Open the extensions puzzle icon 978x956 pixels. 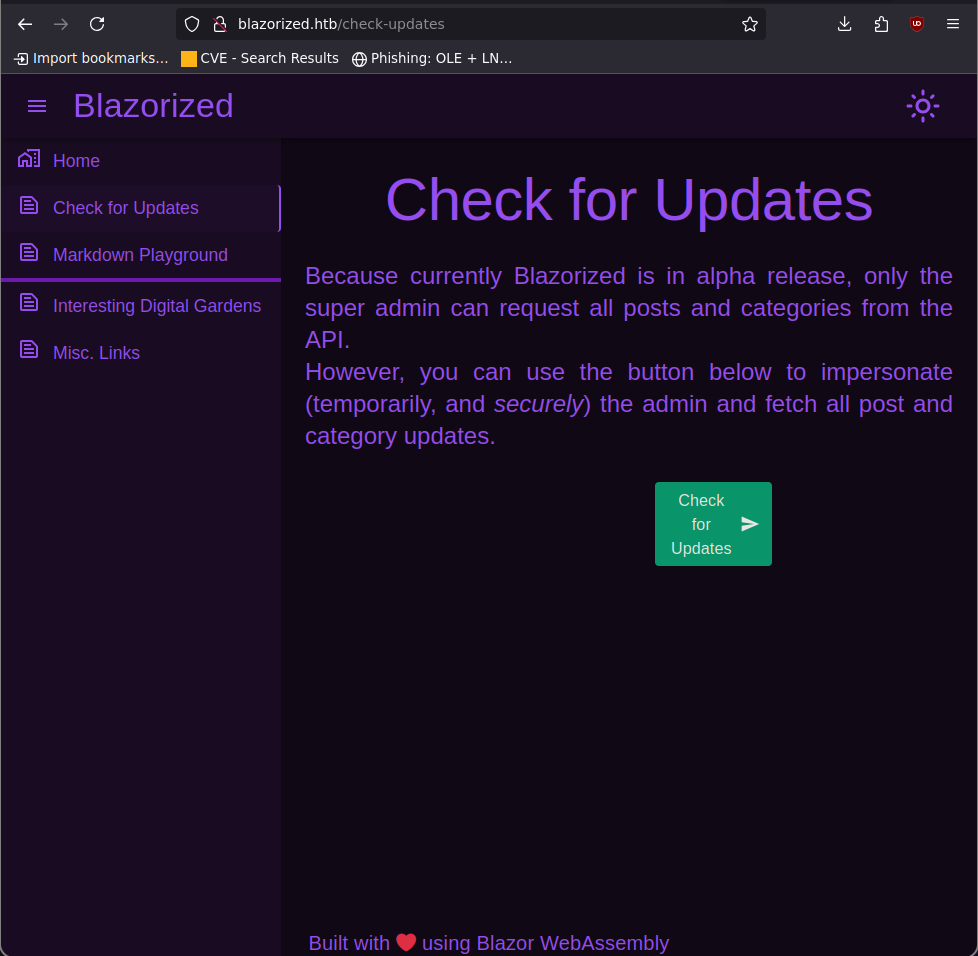(x=881, y=24)
